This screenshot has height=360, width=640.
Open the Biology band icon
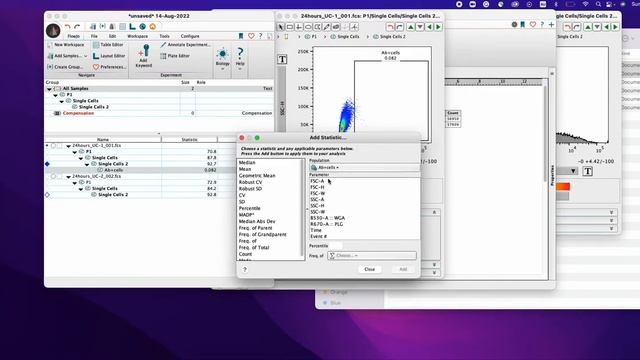pos(222,54)
